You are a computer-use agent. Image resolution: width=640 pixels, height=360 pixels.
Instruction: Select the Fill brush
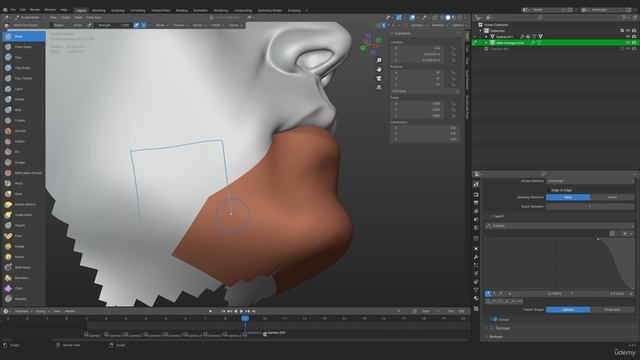(24, 152)
